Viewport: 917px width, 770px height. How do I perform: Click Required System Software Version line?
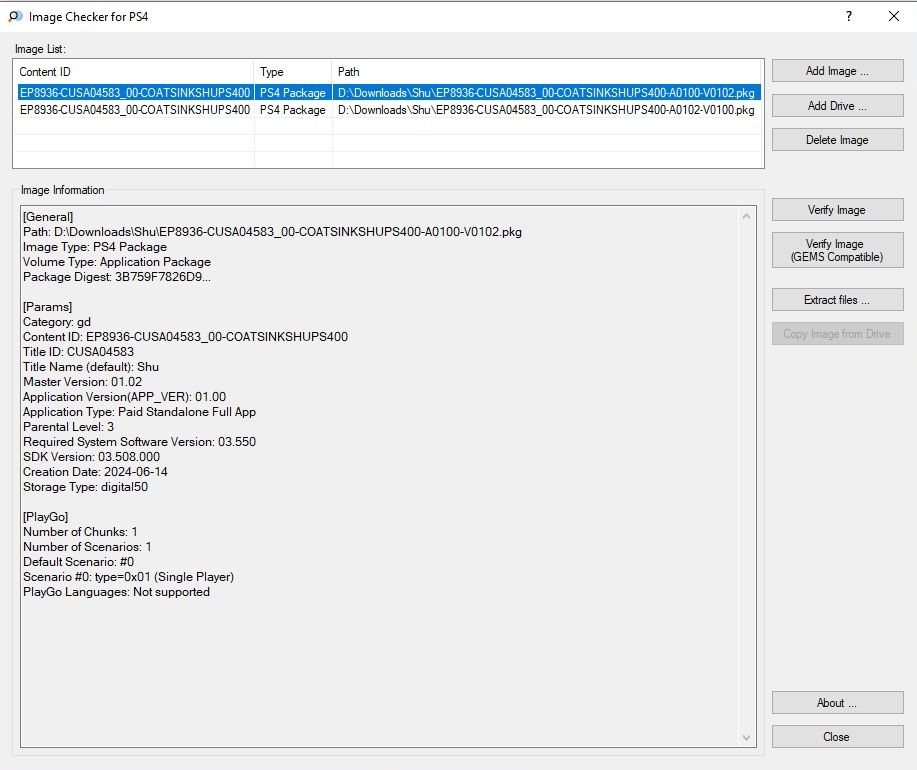point(139,442)
